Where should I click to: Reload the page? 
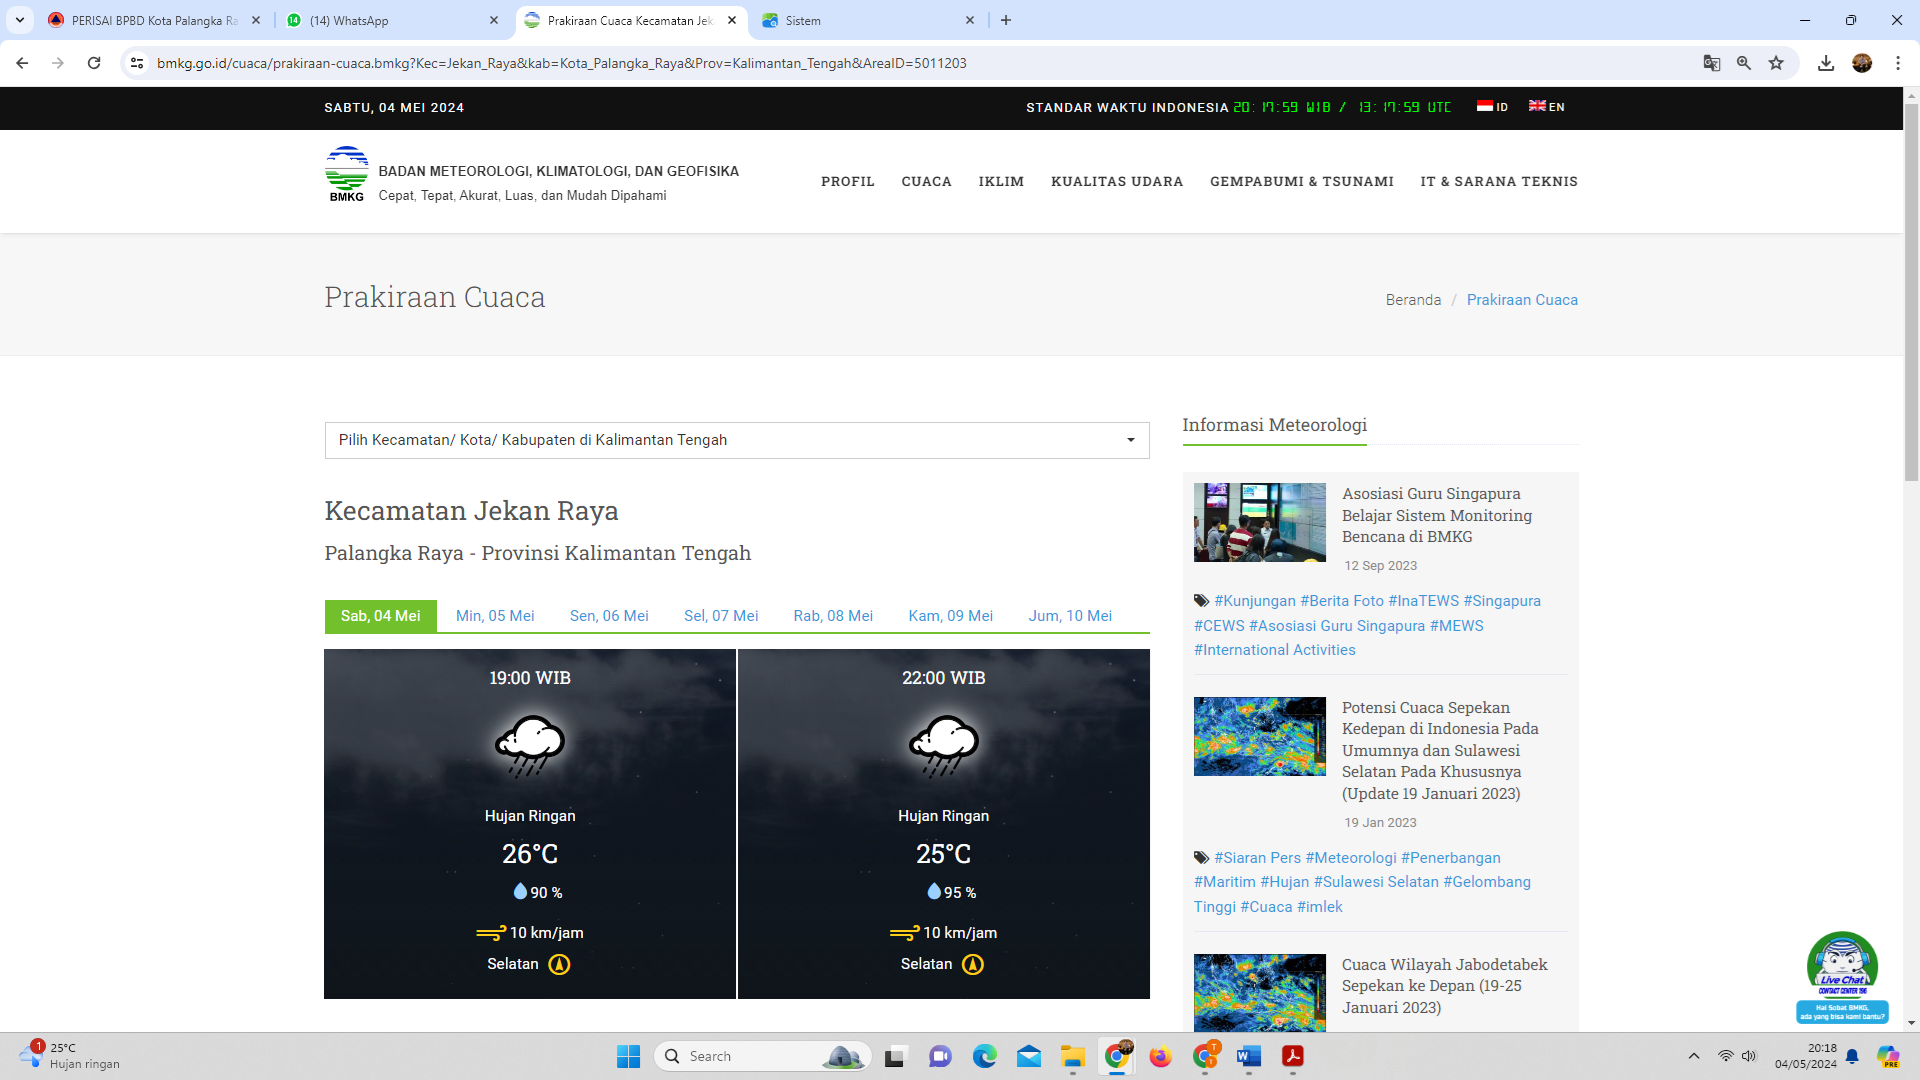click(94, 63)
